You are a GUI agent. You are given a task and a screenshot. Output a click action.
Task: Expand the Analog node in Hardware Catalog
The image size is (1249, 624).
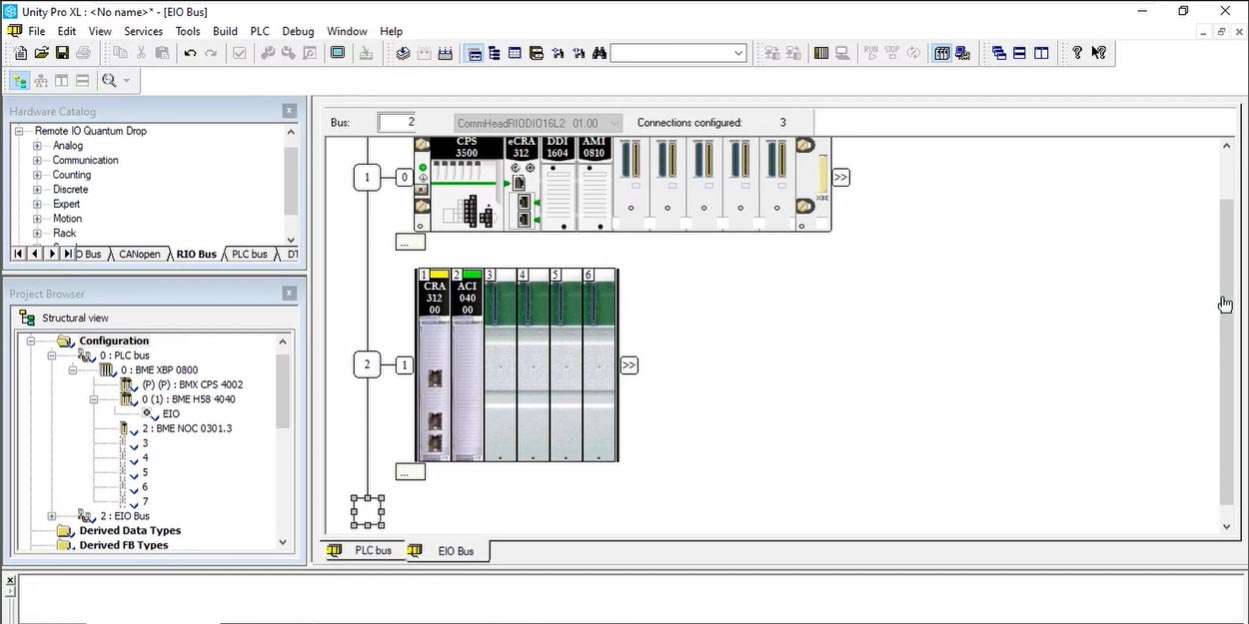37,146
